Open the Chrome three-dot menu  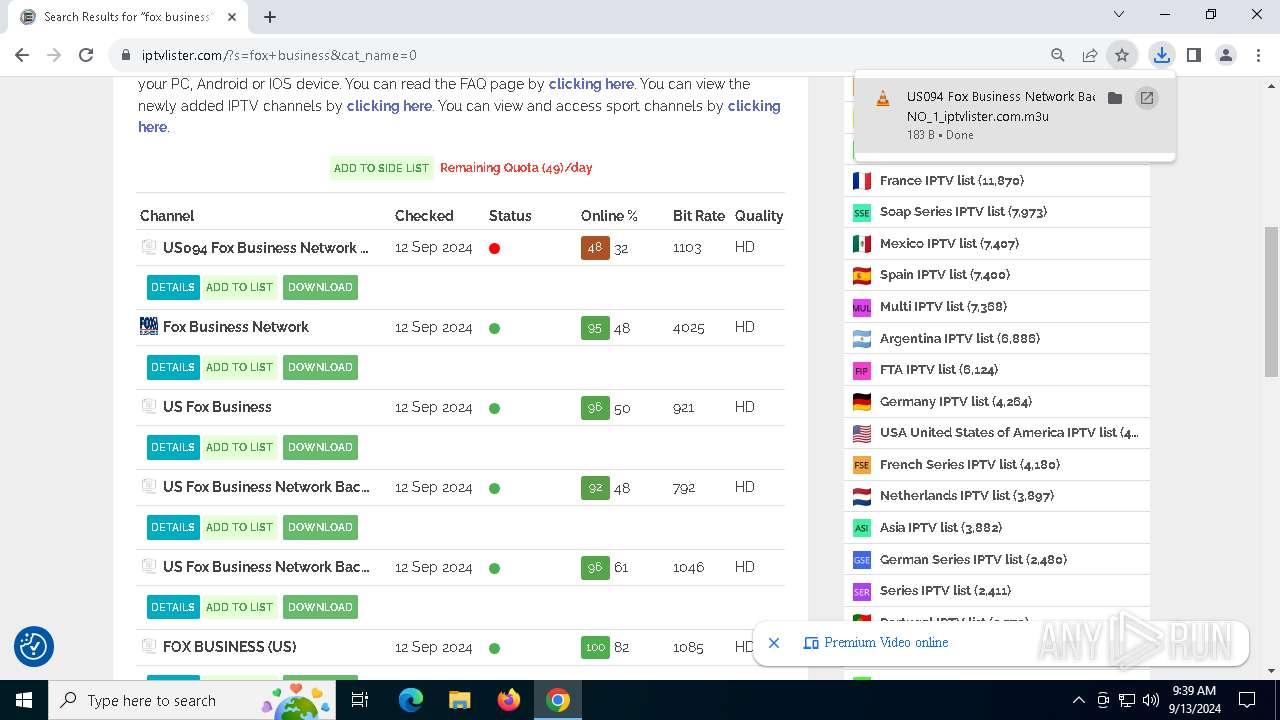(1258, 56)
